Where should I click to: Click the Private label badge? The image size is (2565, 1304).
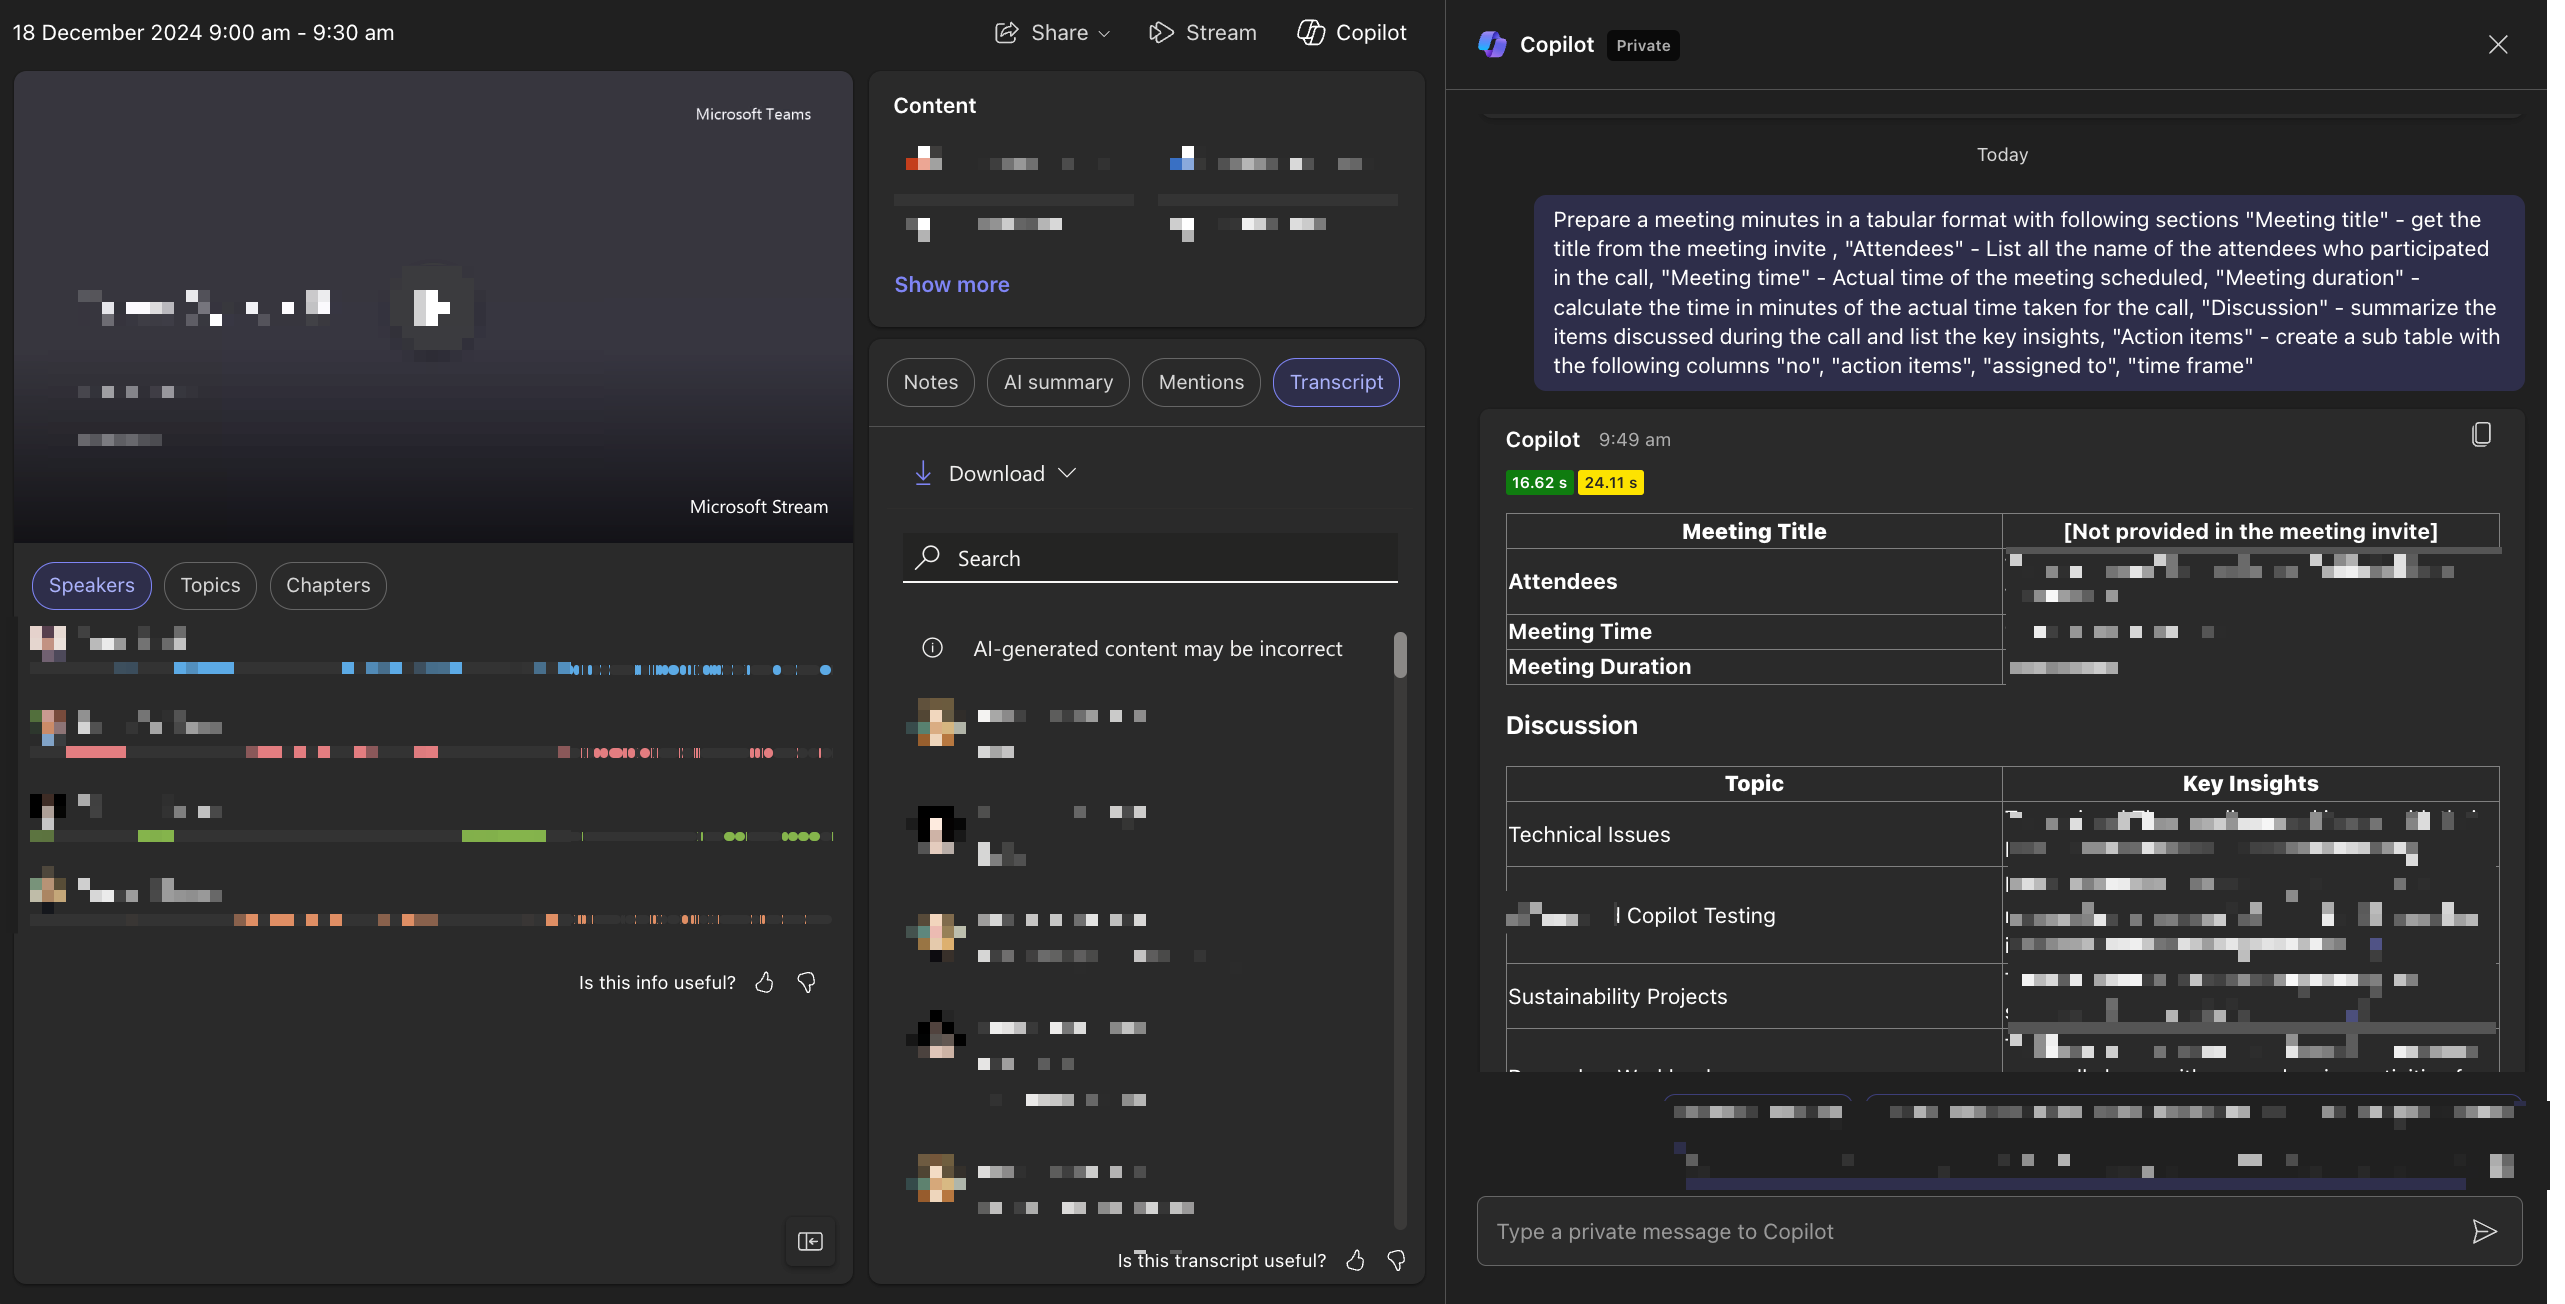[x=1643, y=46]
